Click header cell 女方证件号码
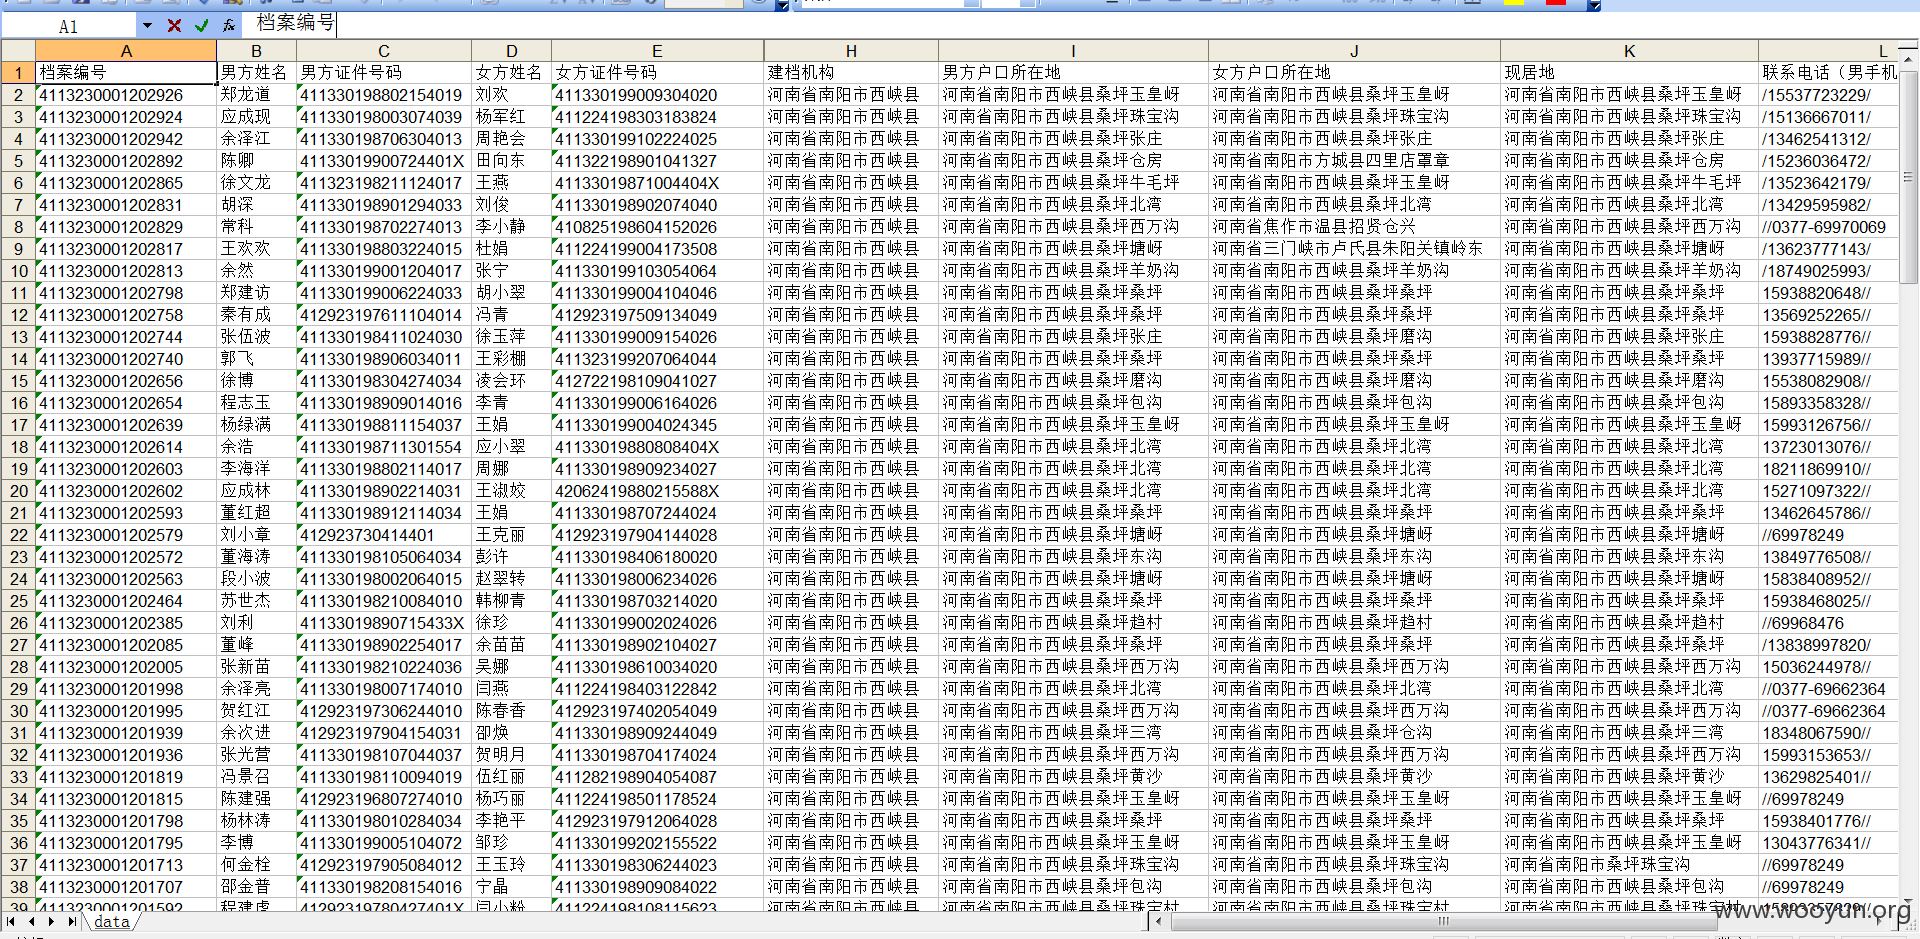The width and height of the screenshot is (1920, 939). tap(657, 72)
